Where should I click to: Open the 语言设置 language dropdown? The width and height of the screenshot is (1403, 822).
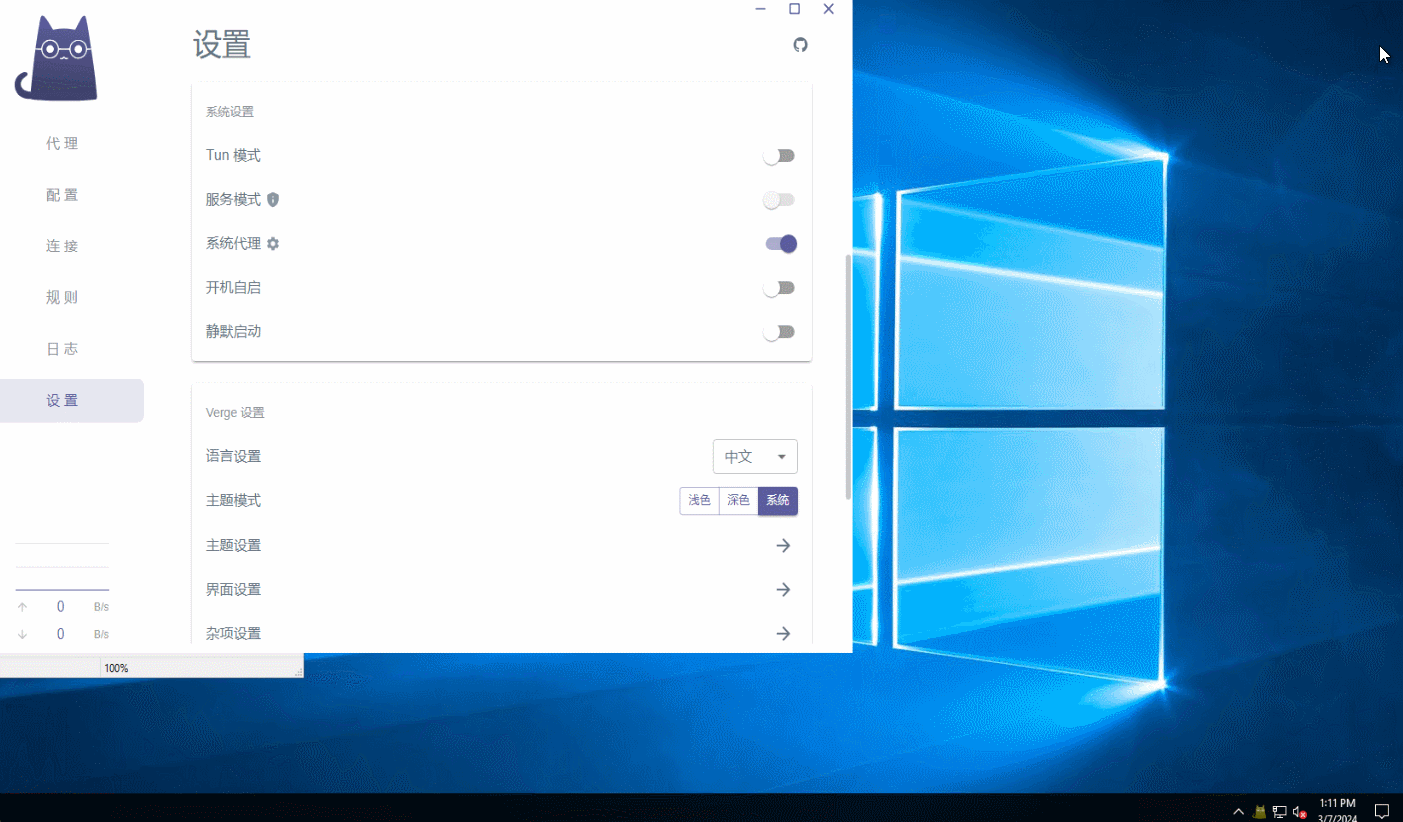coord(755,457)
